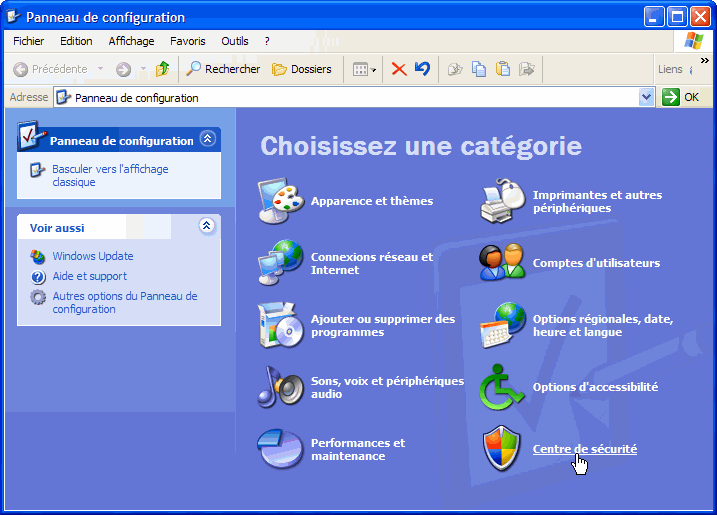Viewport: 717px width, 515px height.
Task: Open the Edition menu
Action: [76, 41]
